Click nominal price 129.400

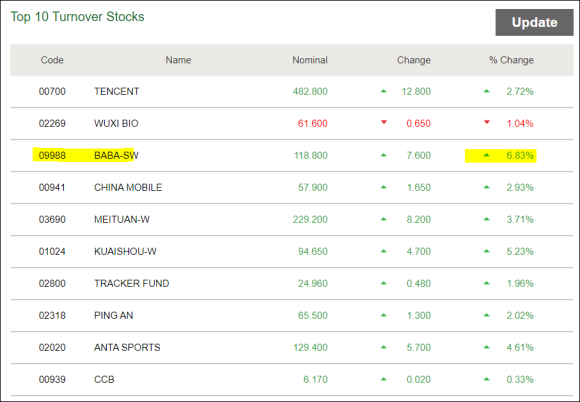[x=310, y=347]
